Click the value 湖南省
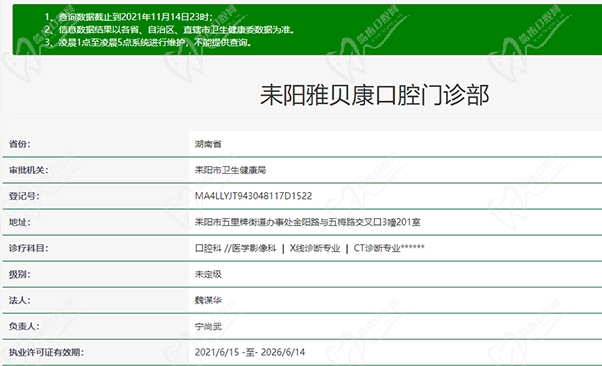602x366 pixels. click(x=208, y=144)
